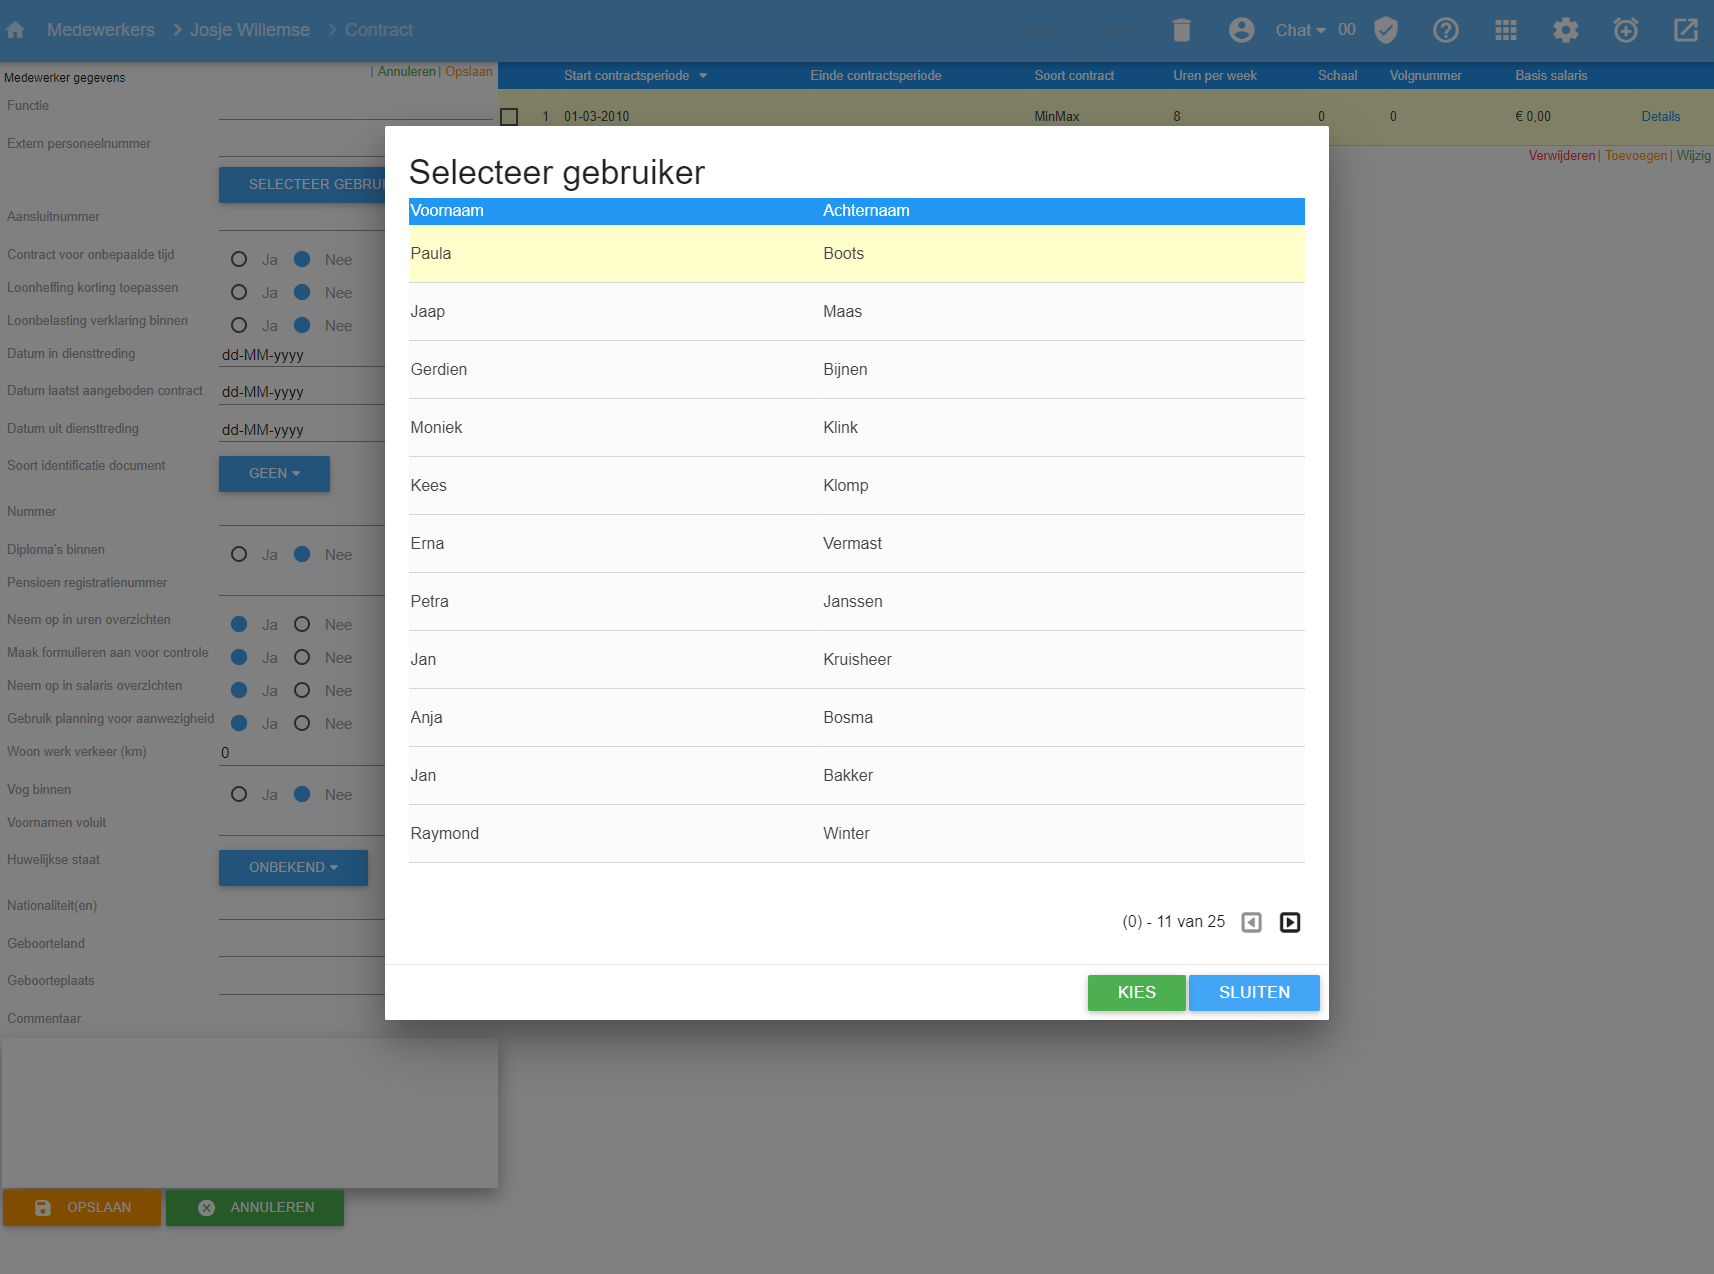Click the add-alarm clock icon
This screenshot has height=1274, width=1714.
(x=1625, y=30)
